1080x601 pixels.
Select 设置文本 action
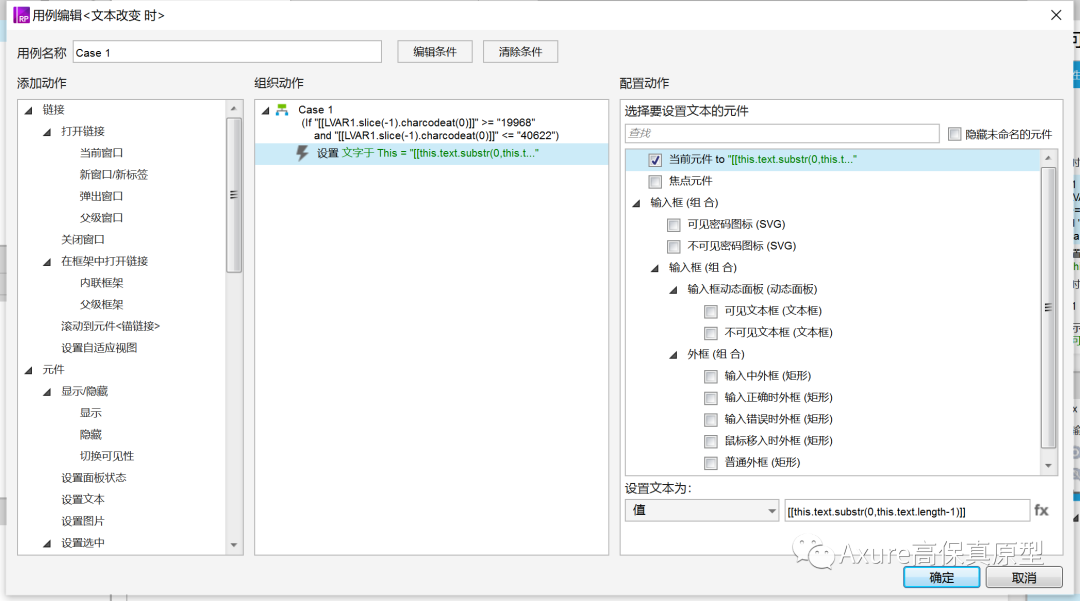tap(83, 500)
